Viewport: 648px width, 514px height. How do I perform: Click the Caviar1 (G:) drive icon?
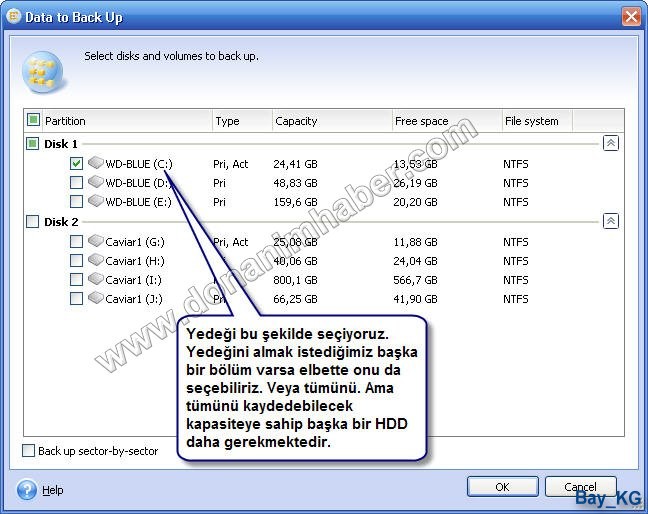(95, 240)
